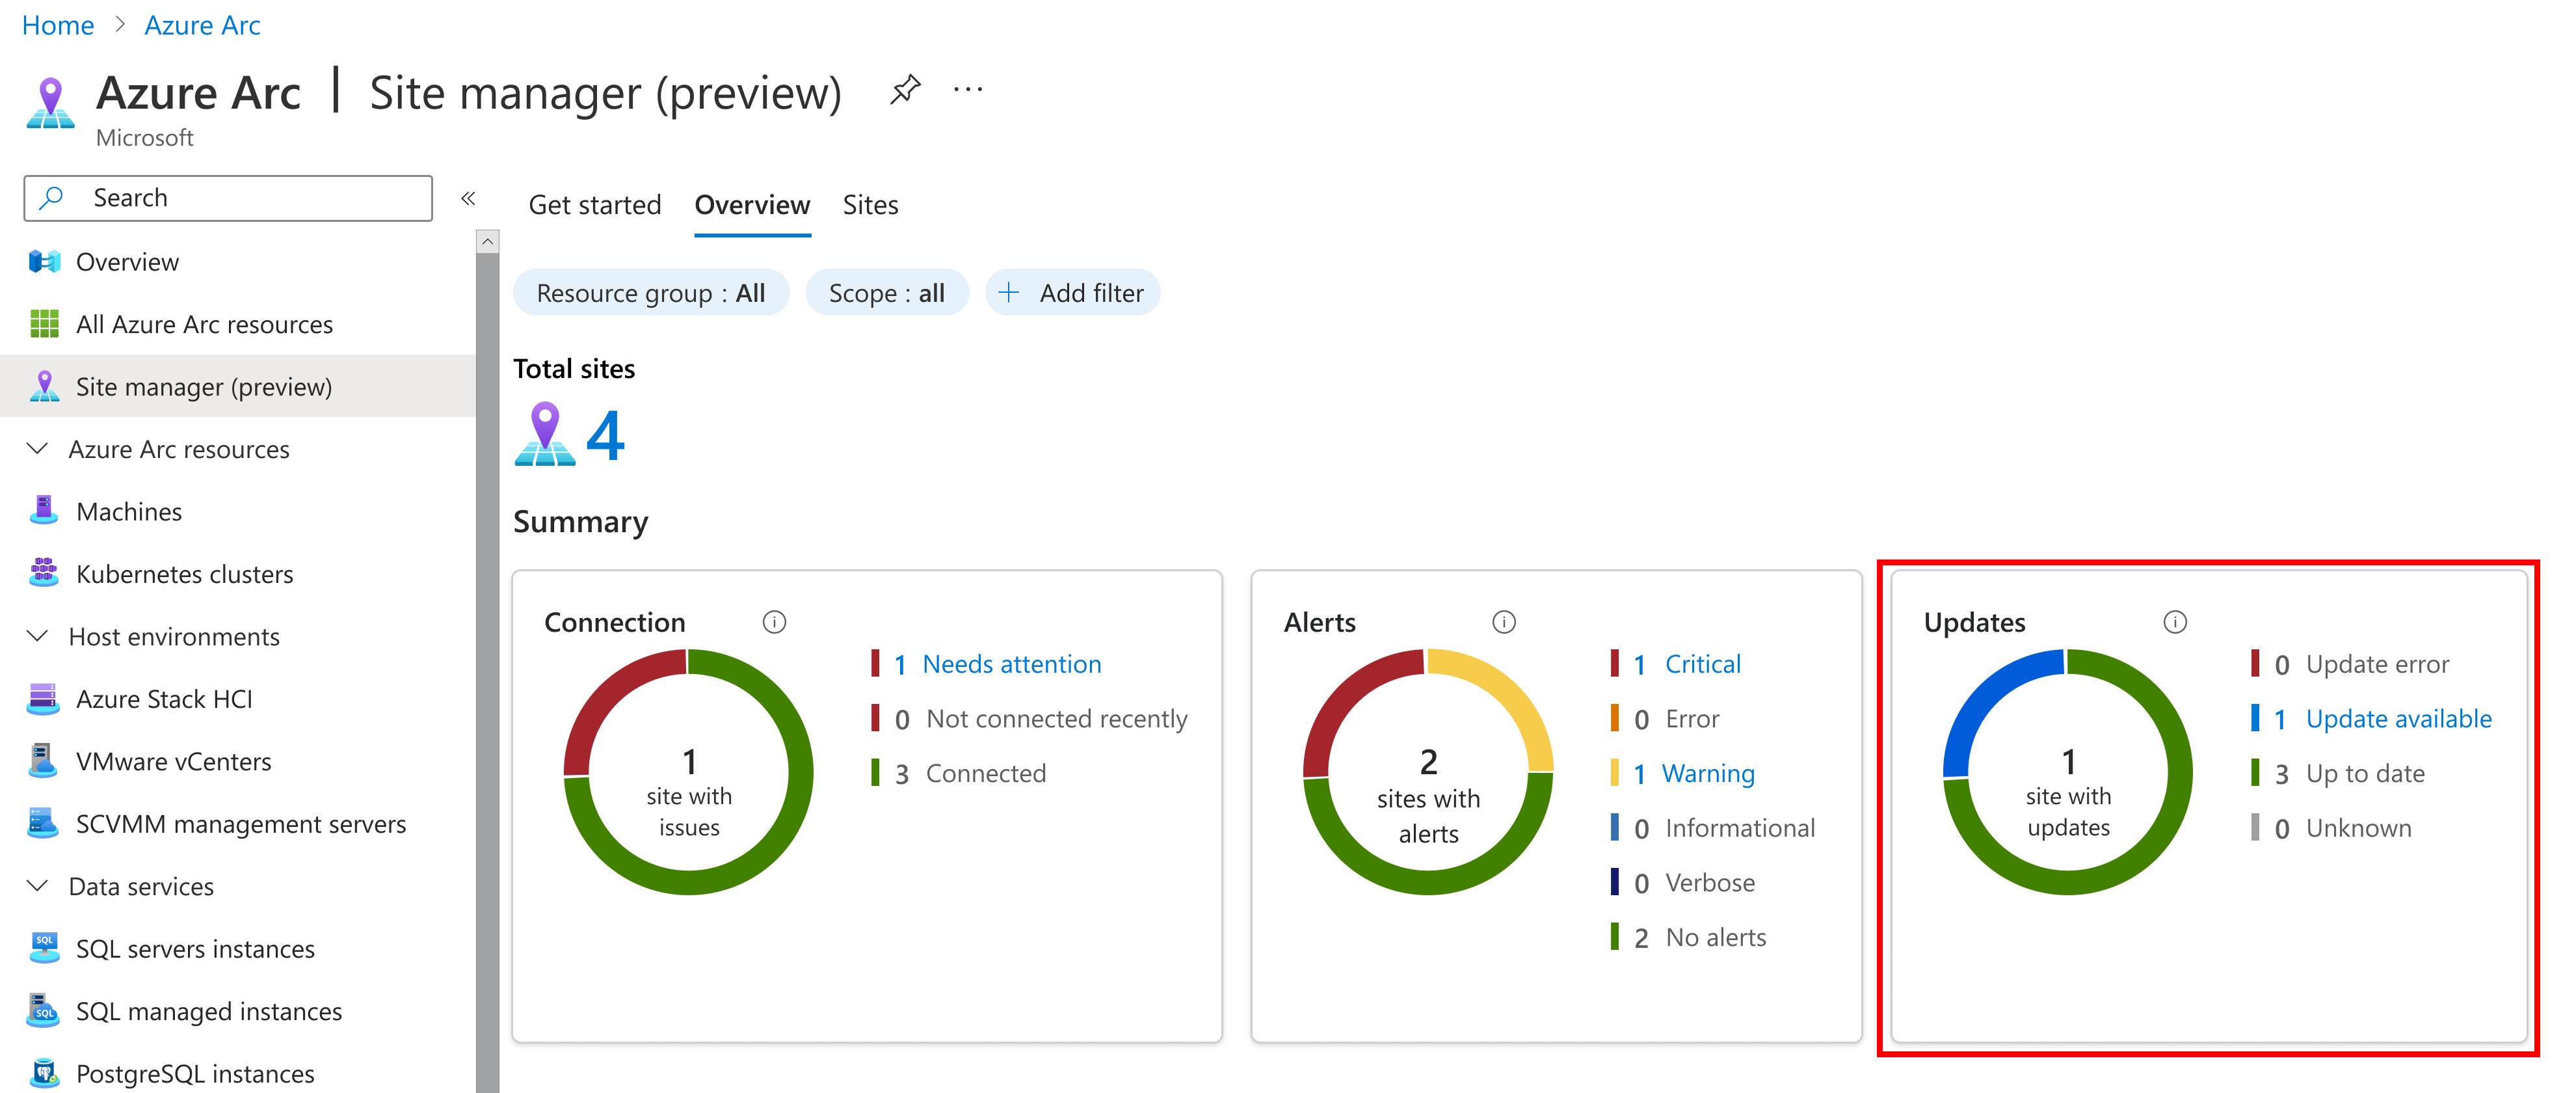Collapse the Azure Arc resources section
Screen dimensions: 2576x1093
(x=38, y=449)
